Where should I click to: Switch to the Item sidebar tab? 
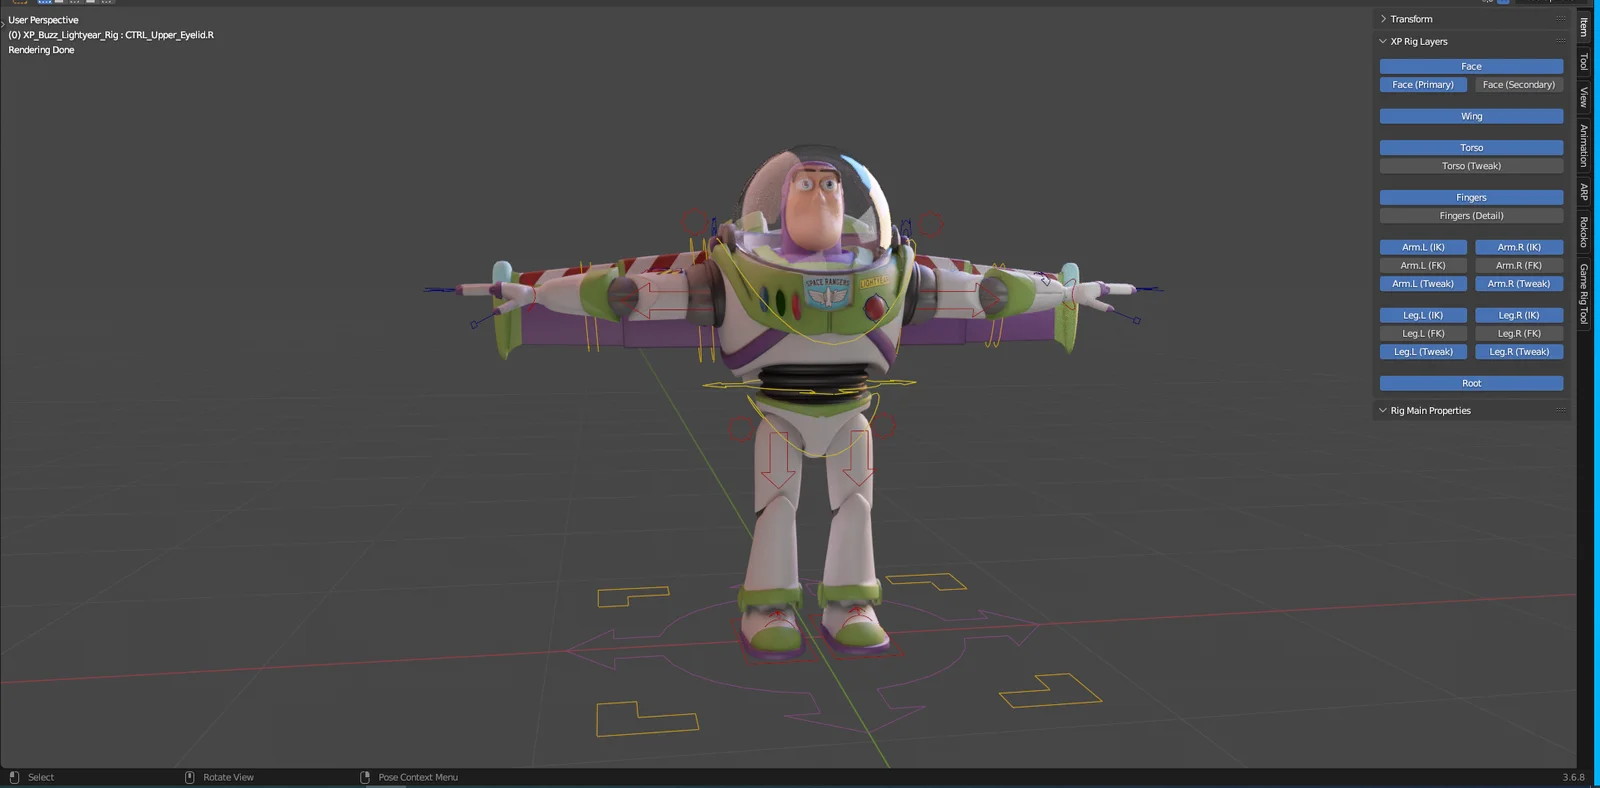click(1584, 27)
